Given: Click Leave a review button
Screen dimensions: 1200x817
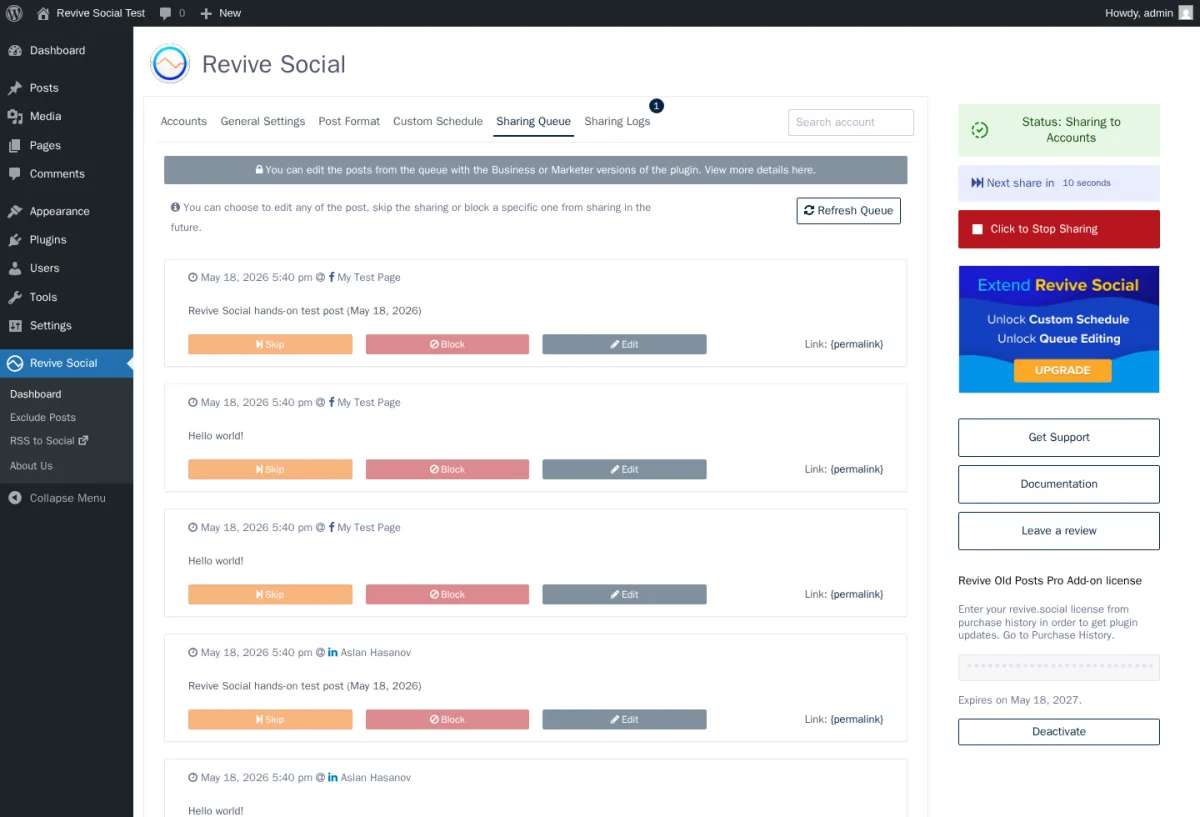Looking at the screenshot, I should pos(1059,531).
